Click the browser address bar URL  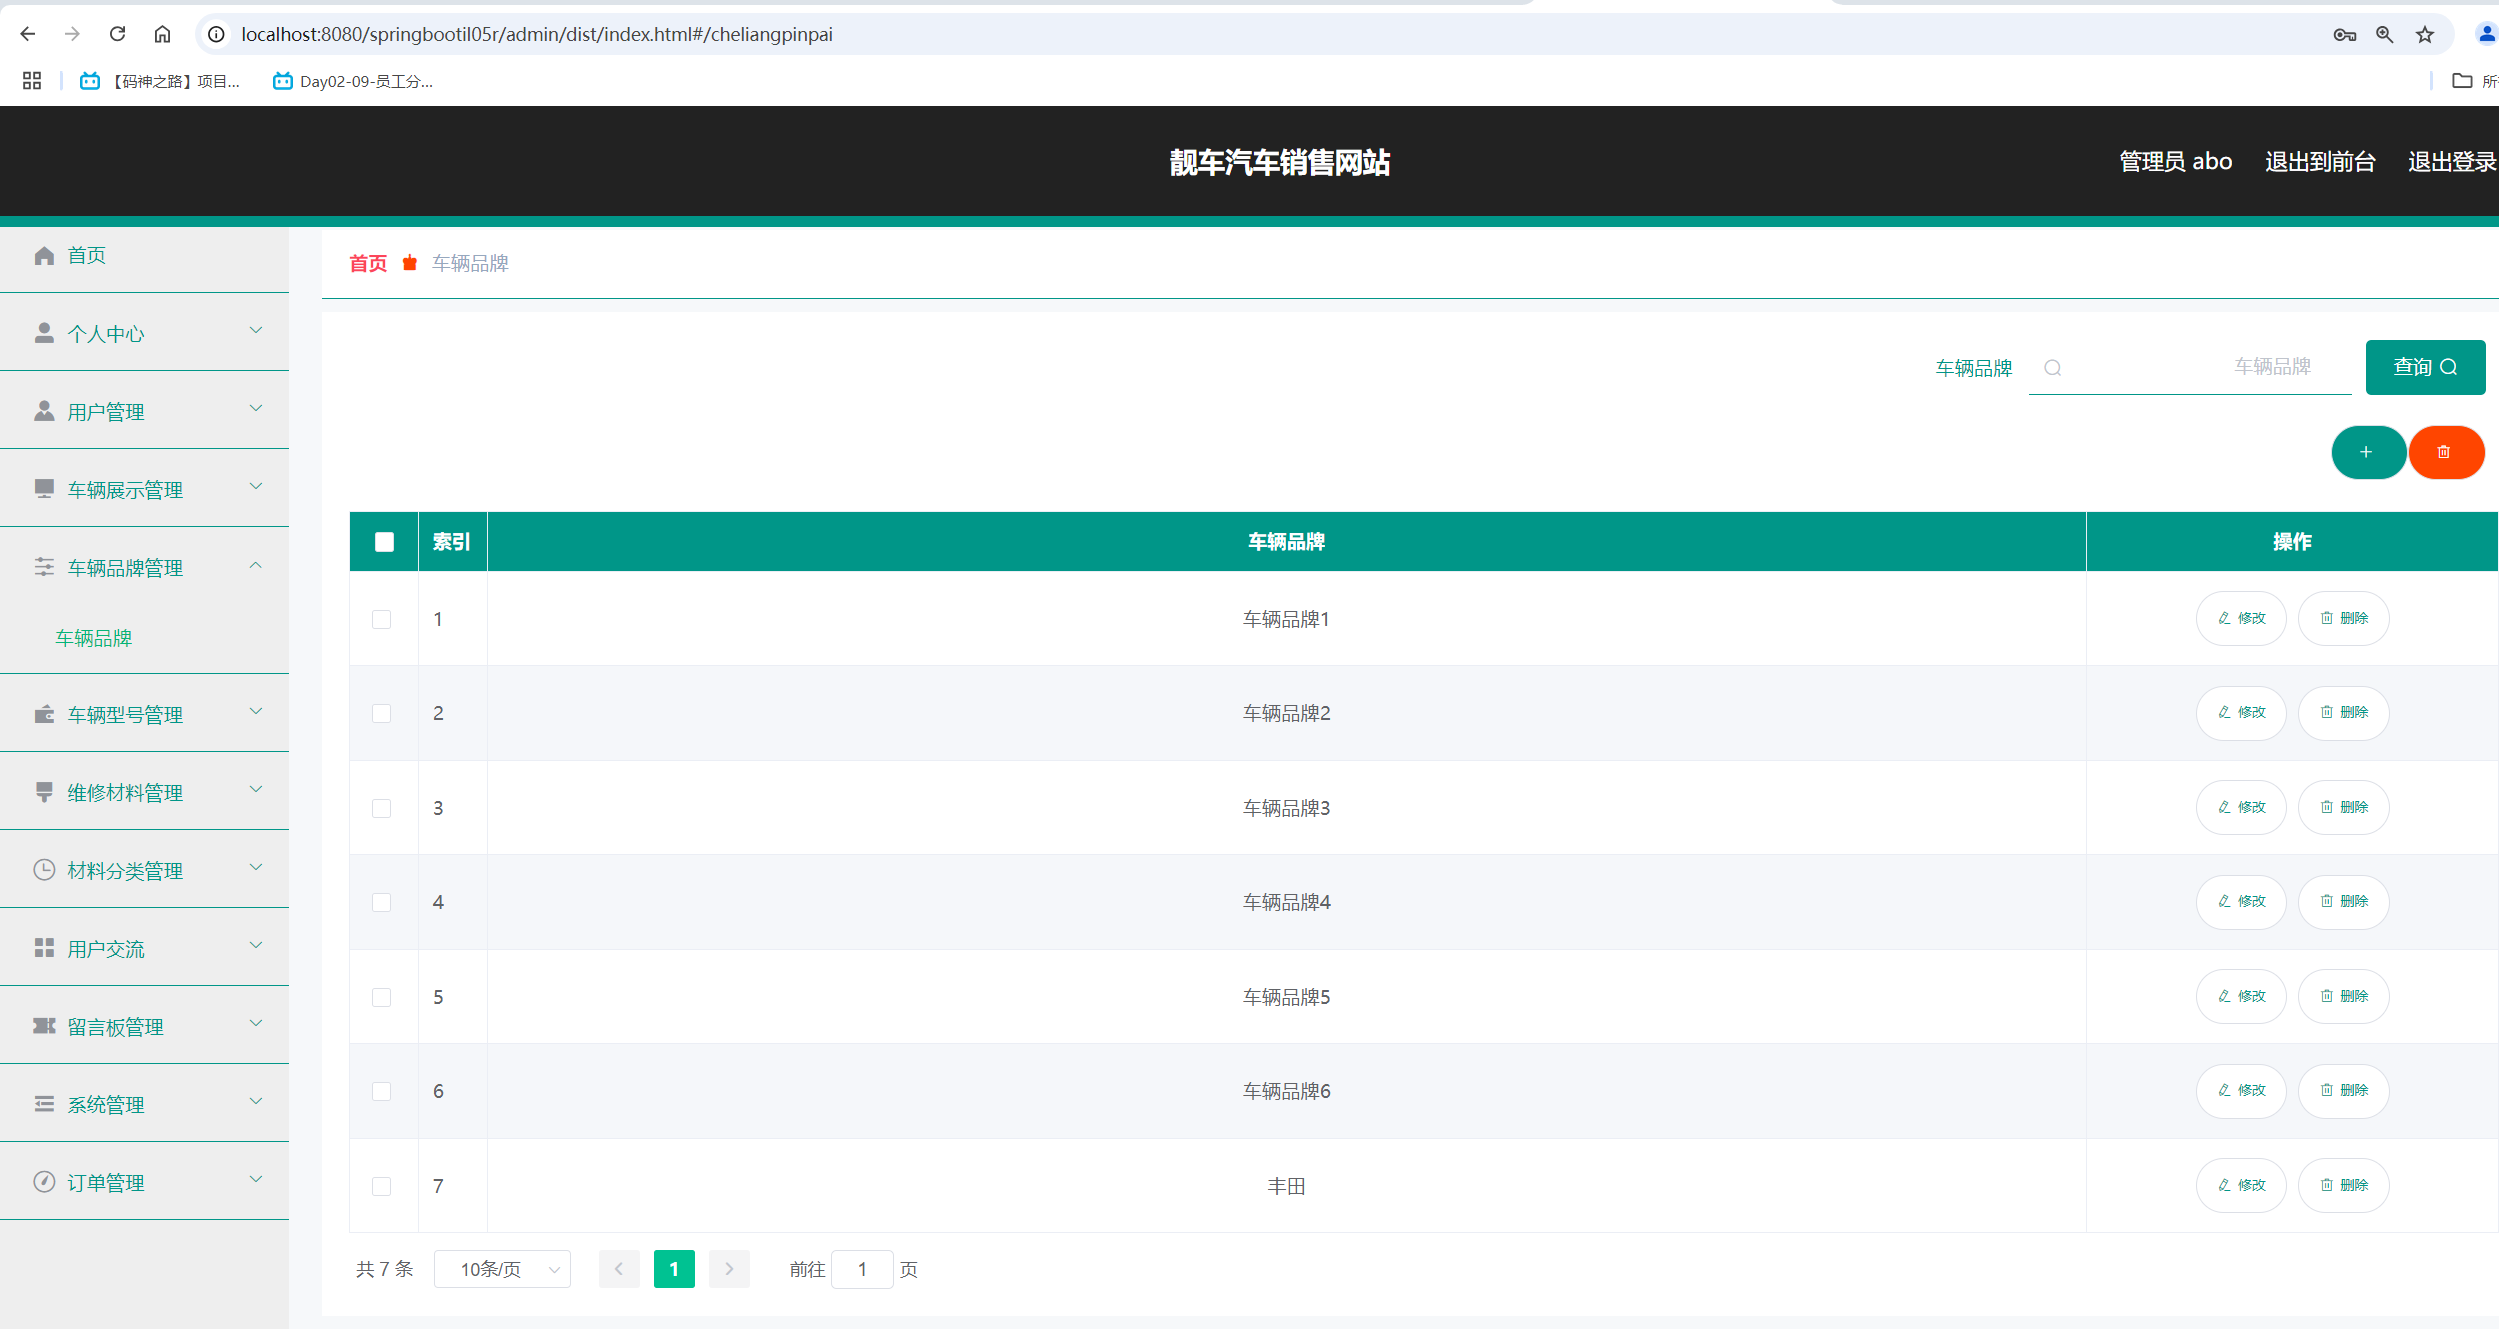pyautogui.click(x=537, y=34)
